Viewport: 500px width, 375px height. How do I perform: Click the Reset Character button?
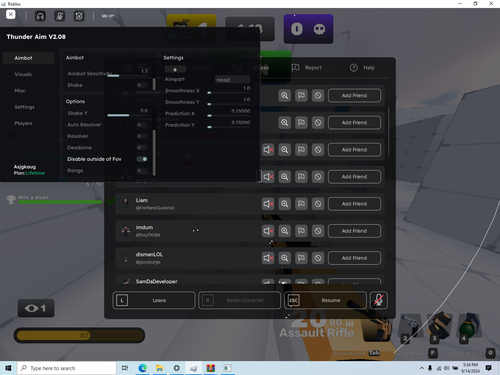pos(239,300)
